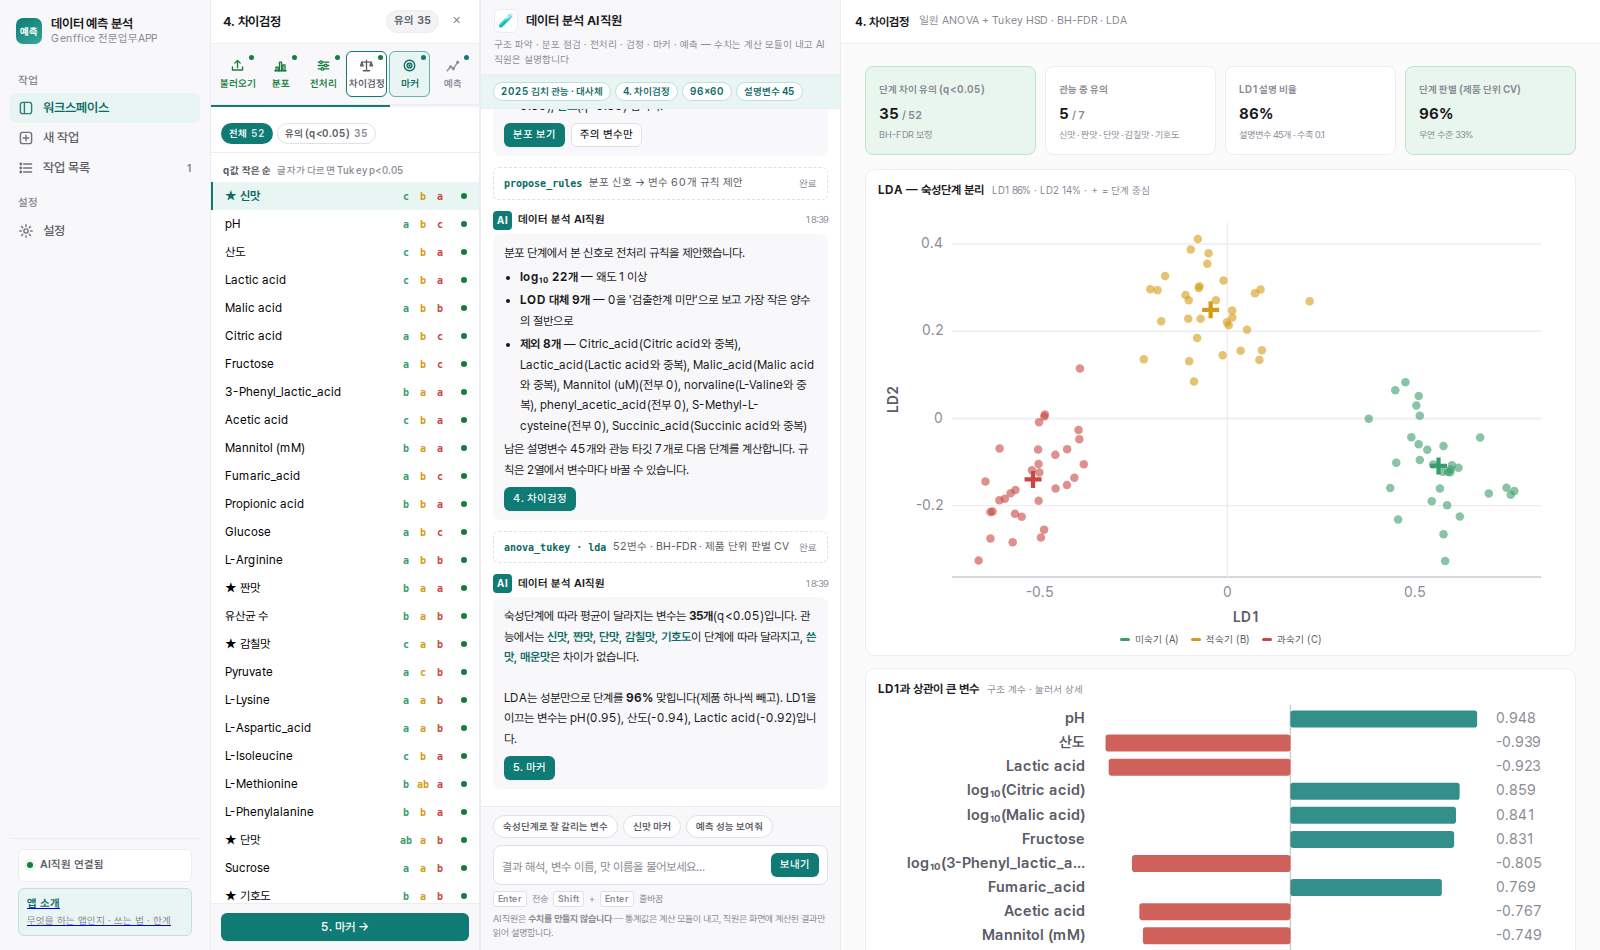The image size is (1600, 950).
Task: Select the Fumaric_acid variable row
Action: coord(345,476)
